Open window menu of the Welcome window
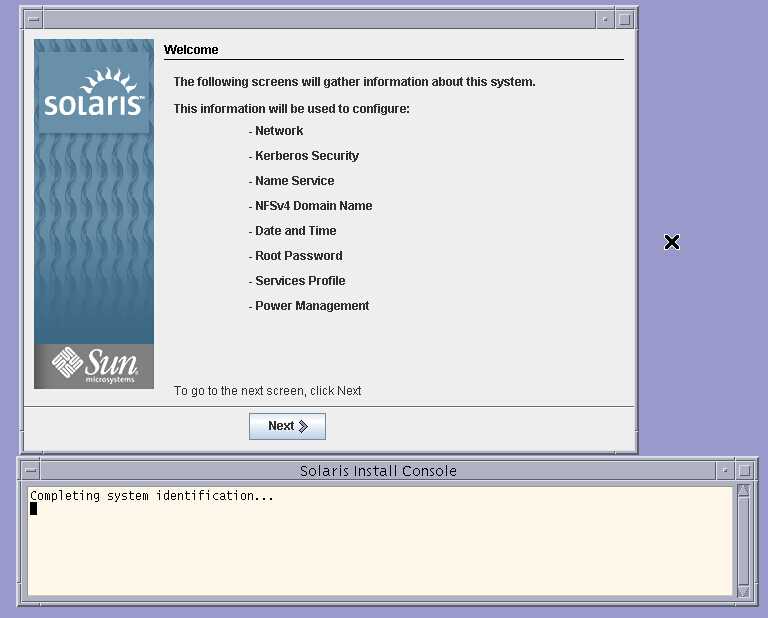This screenshot has width=768, height=618. click(34, 20)
